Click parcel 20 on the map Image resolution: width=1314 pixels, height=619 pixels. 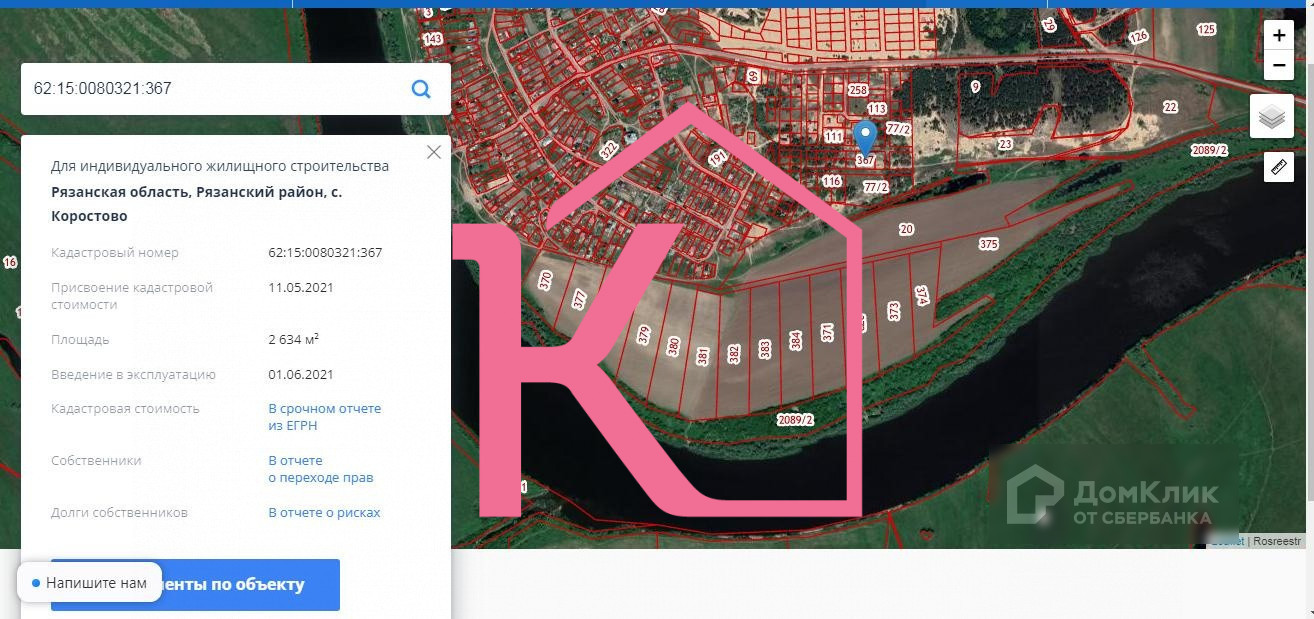906,229
